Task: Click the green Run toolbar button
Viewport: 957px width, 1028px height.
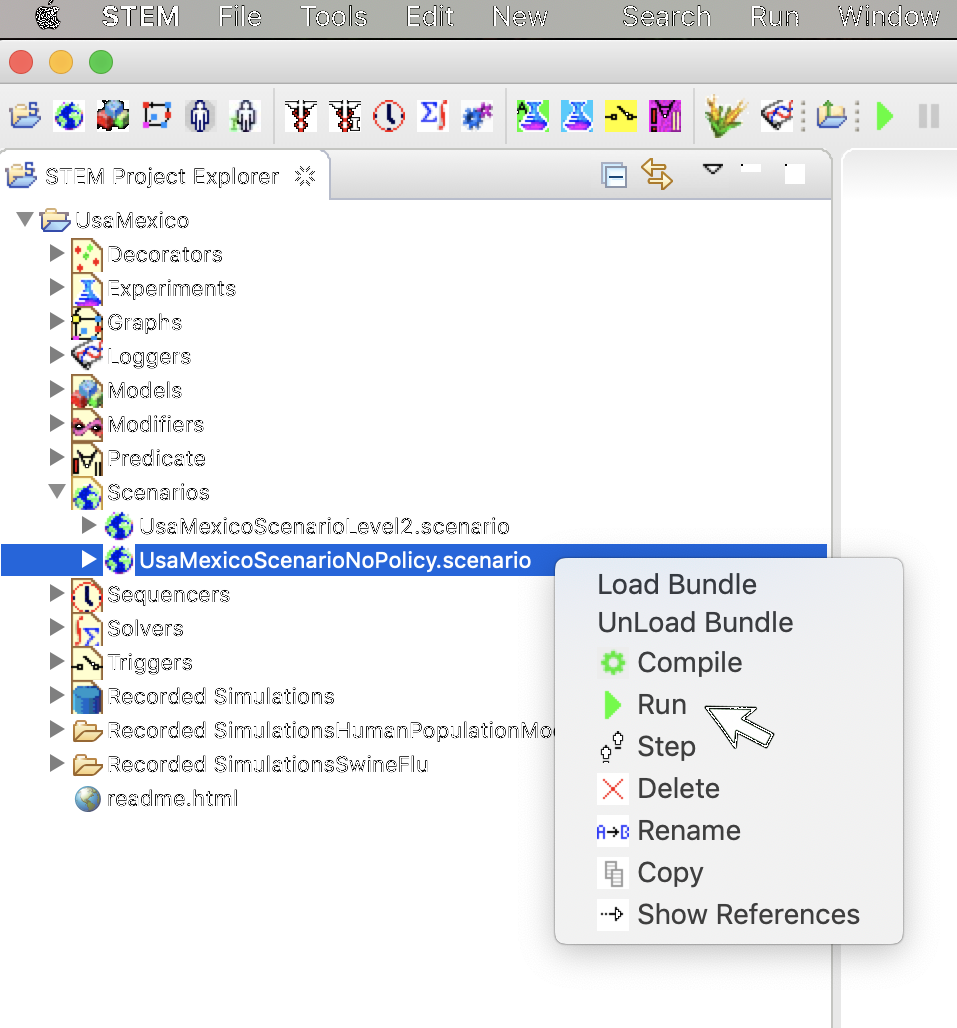Action: 885,116
